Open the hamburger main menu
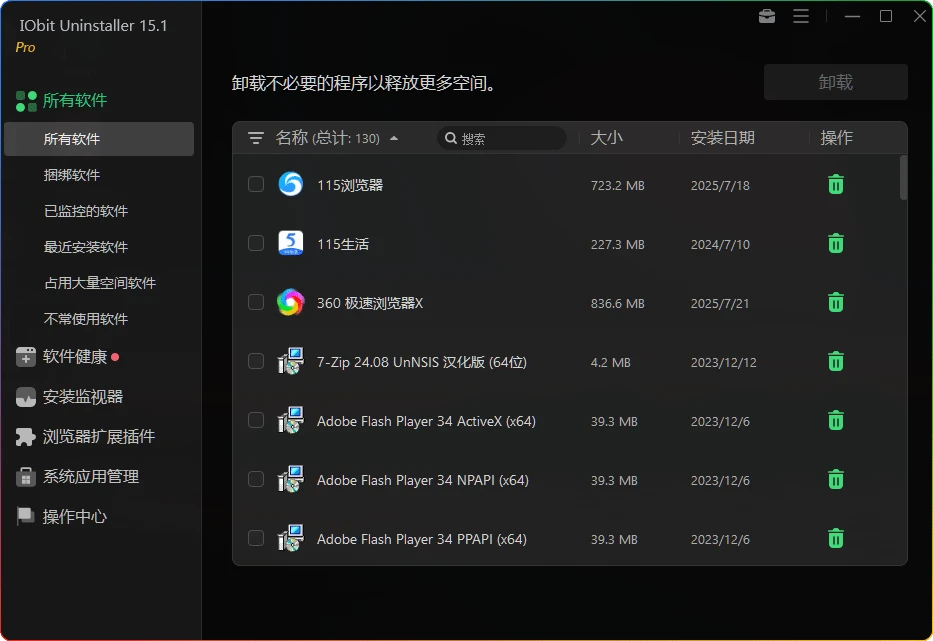Screen dimensions: 933x641 click(x=801, y=16)
